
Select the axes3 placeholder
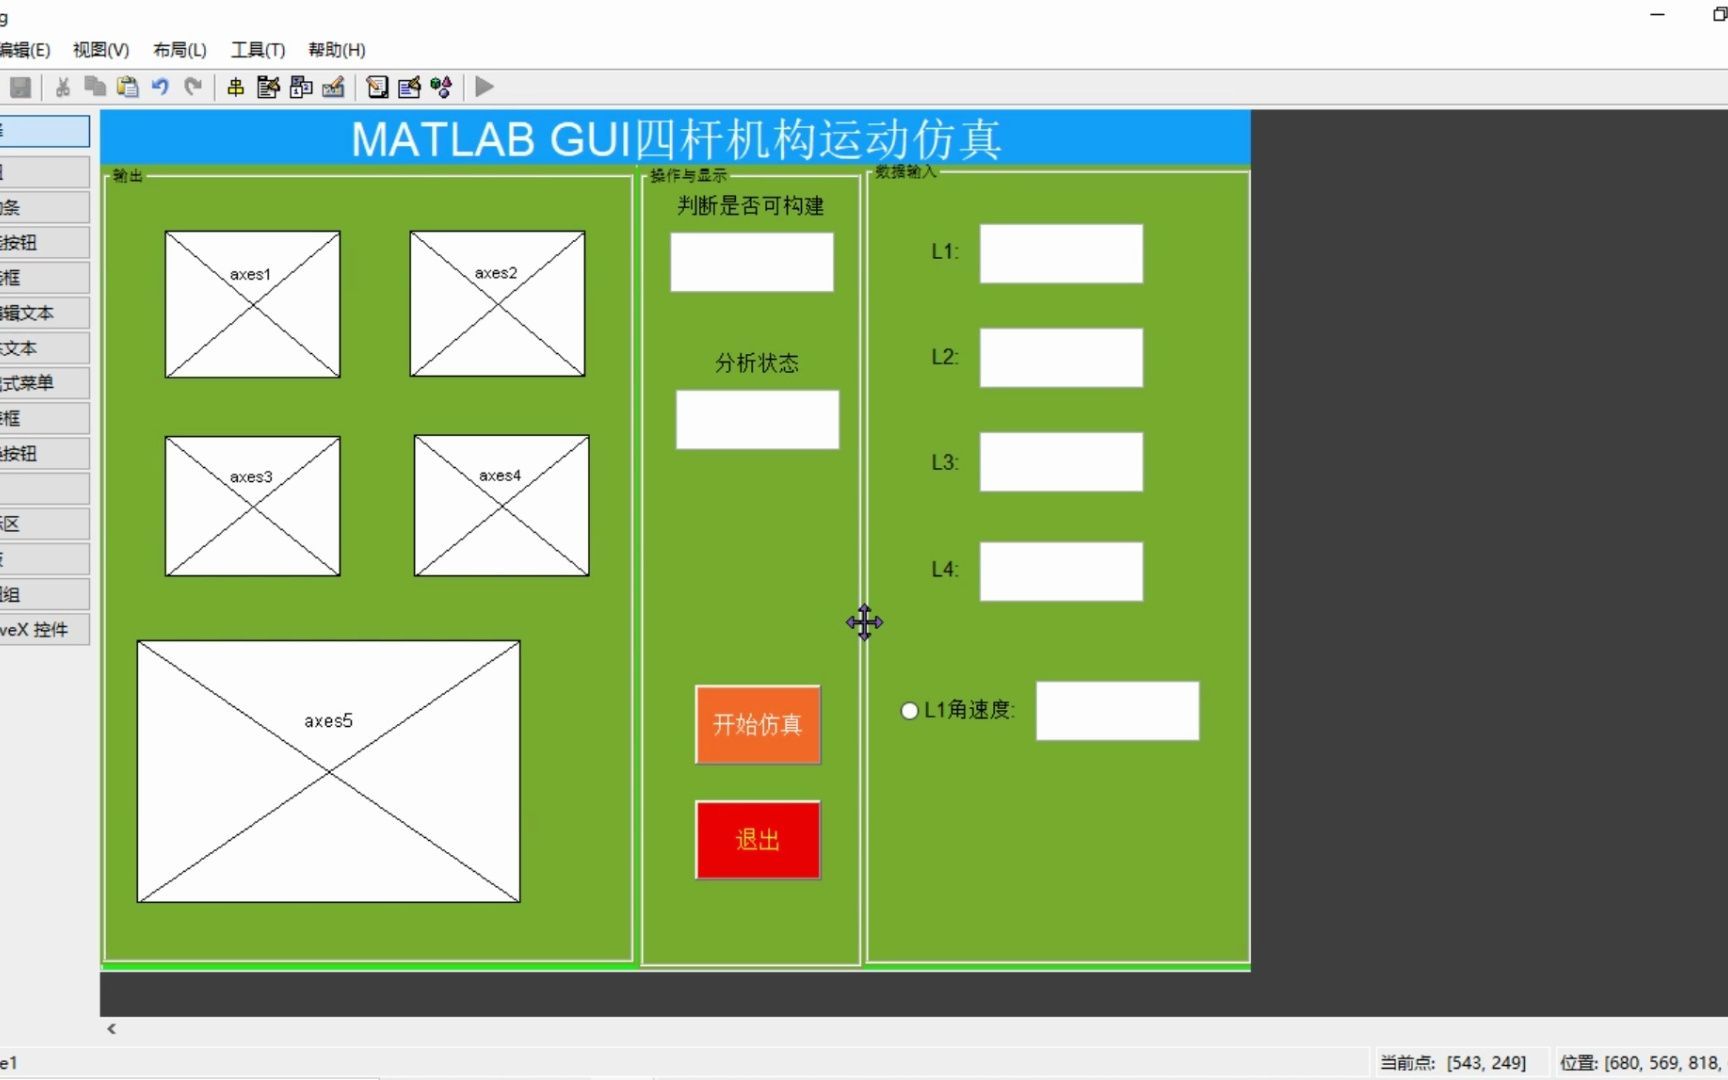point(253,506)
